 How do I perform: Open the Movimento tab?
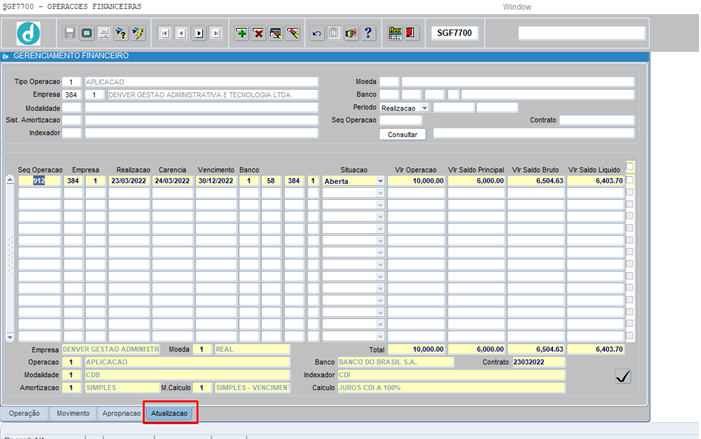coord(72,412)
